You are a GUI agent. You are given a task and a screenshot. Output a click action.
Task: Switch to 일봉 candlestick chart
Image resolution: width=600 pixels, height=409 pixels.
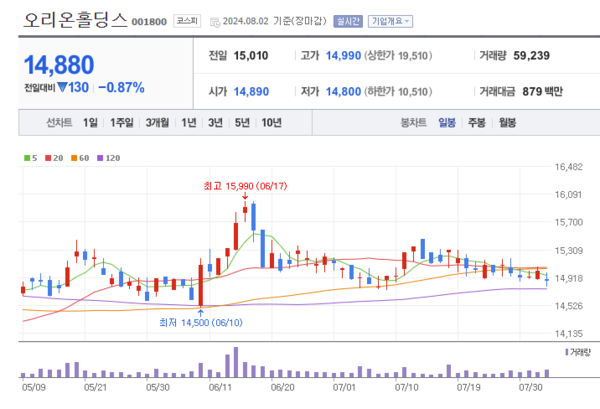tap(447, 122)
